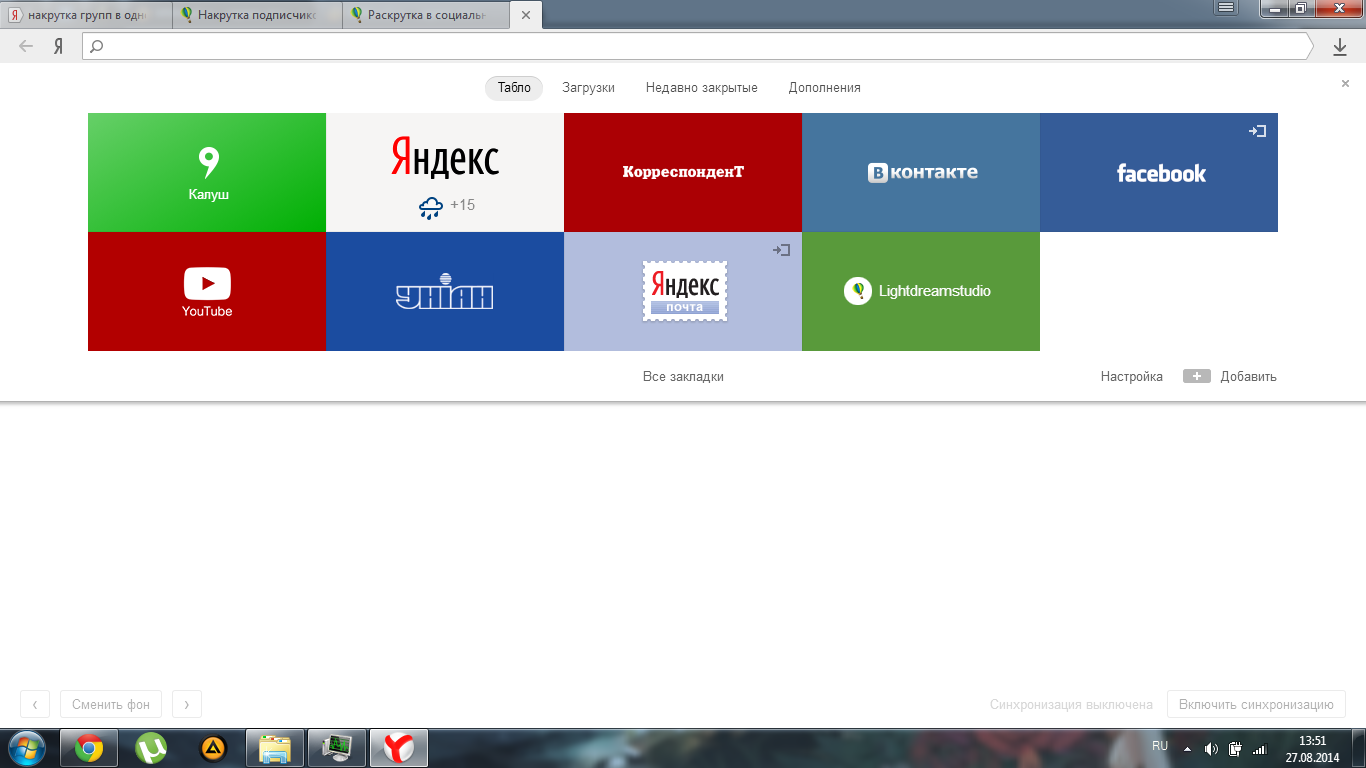Switch to the Загрузки tab
The image size is (1366, 768).
tap(588, 88)
